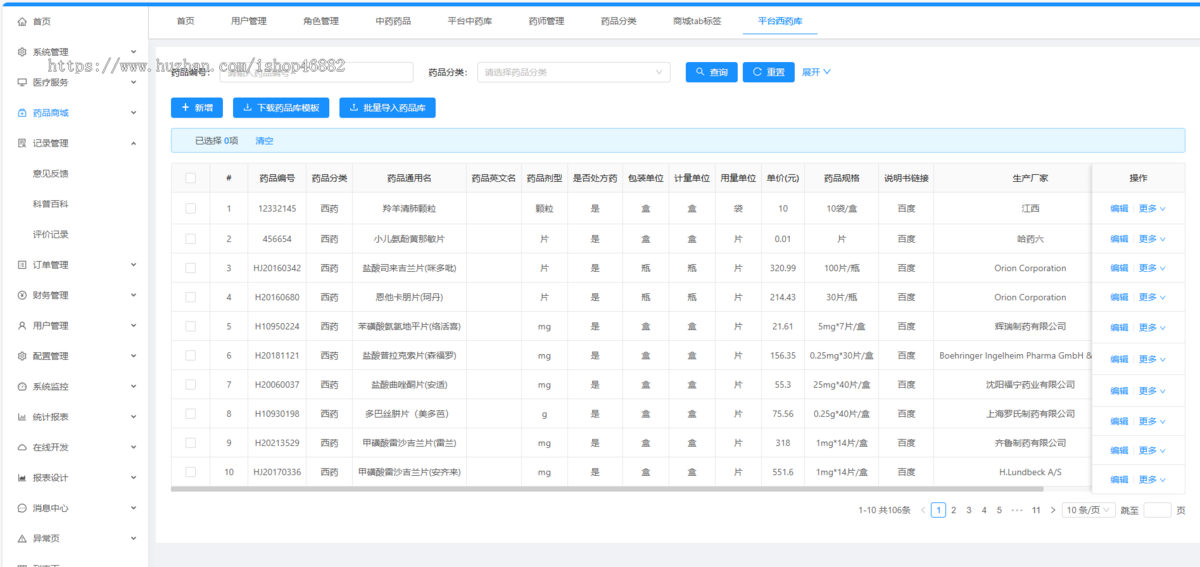Click the 药品编号 search input field

(x=316, y=72)
